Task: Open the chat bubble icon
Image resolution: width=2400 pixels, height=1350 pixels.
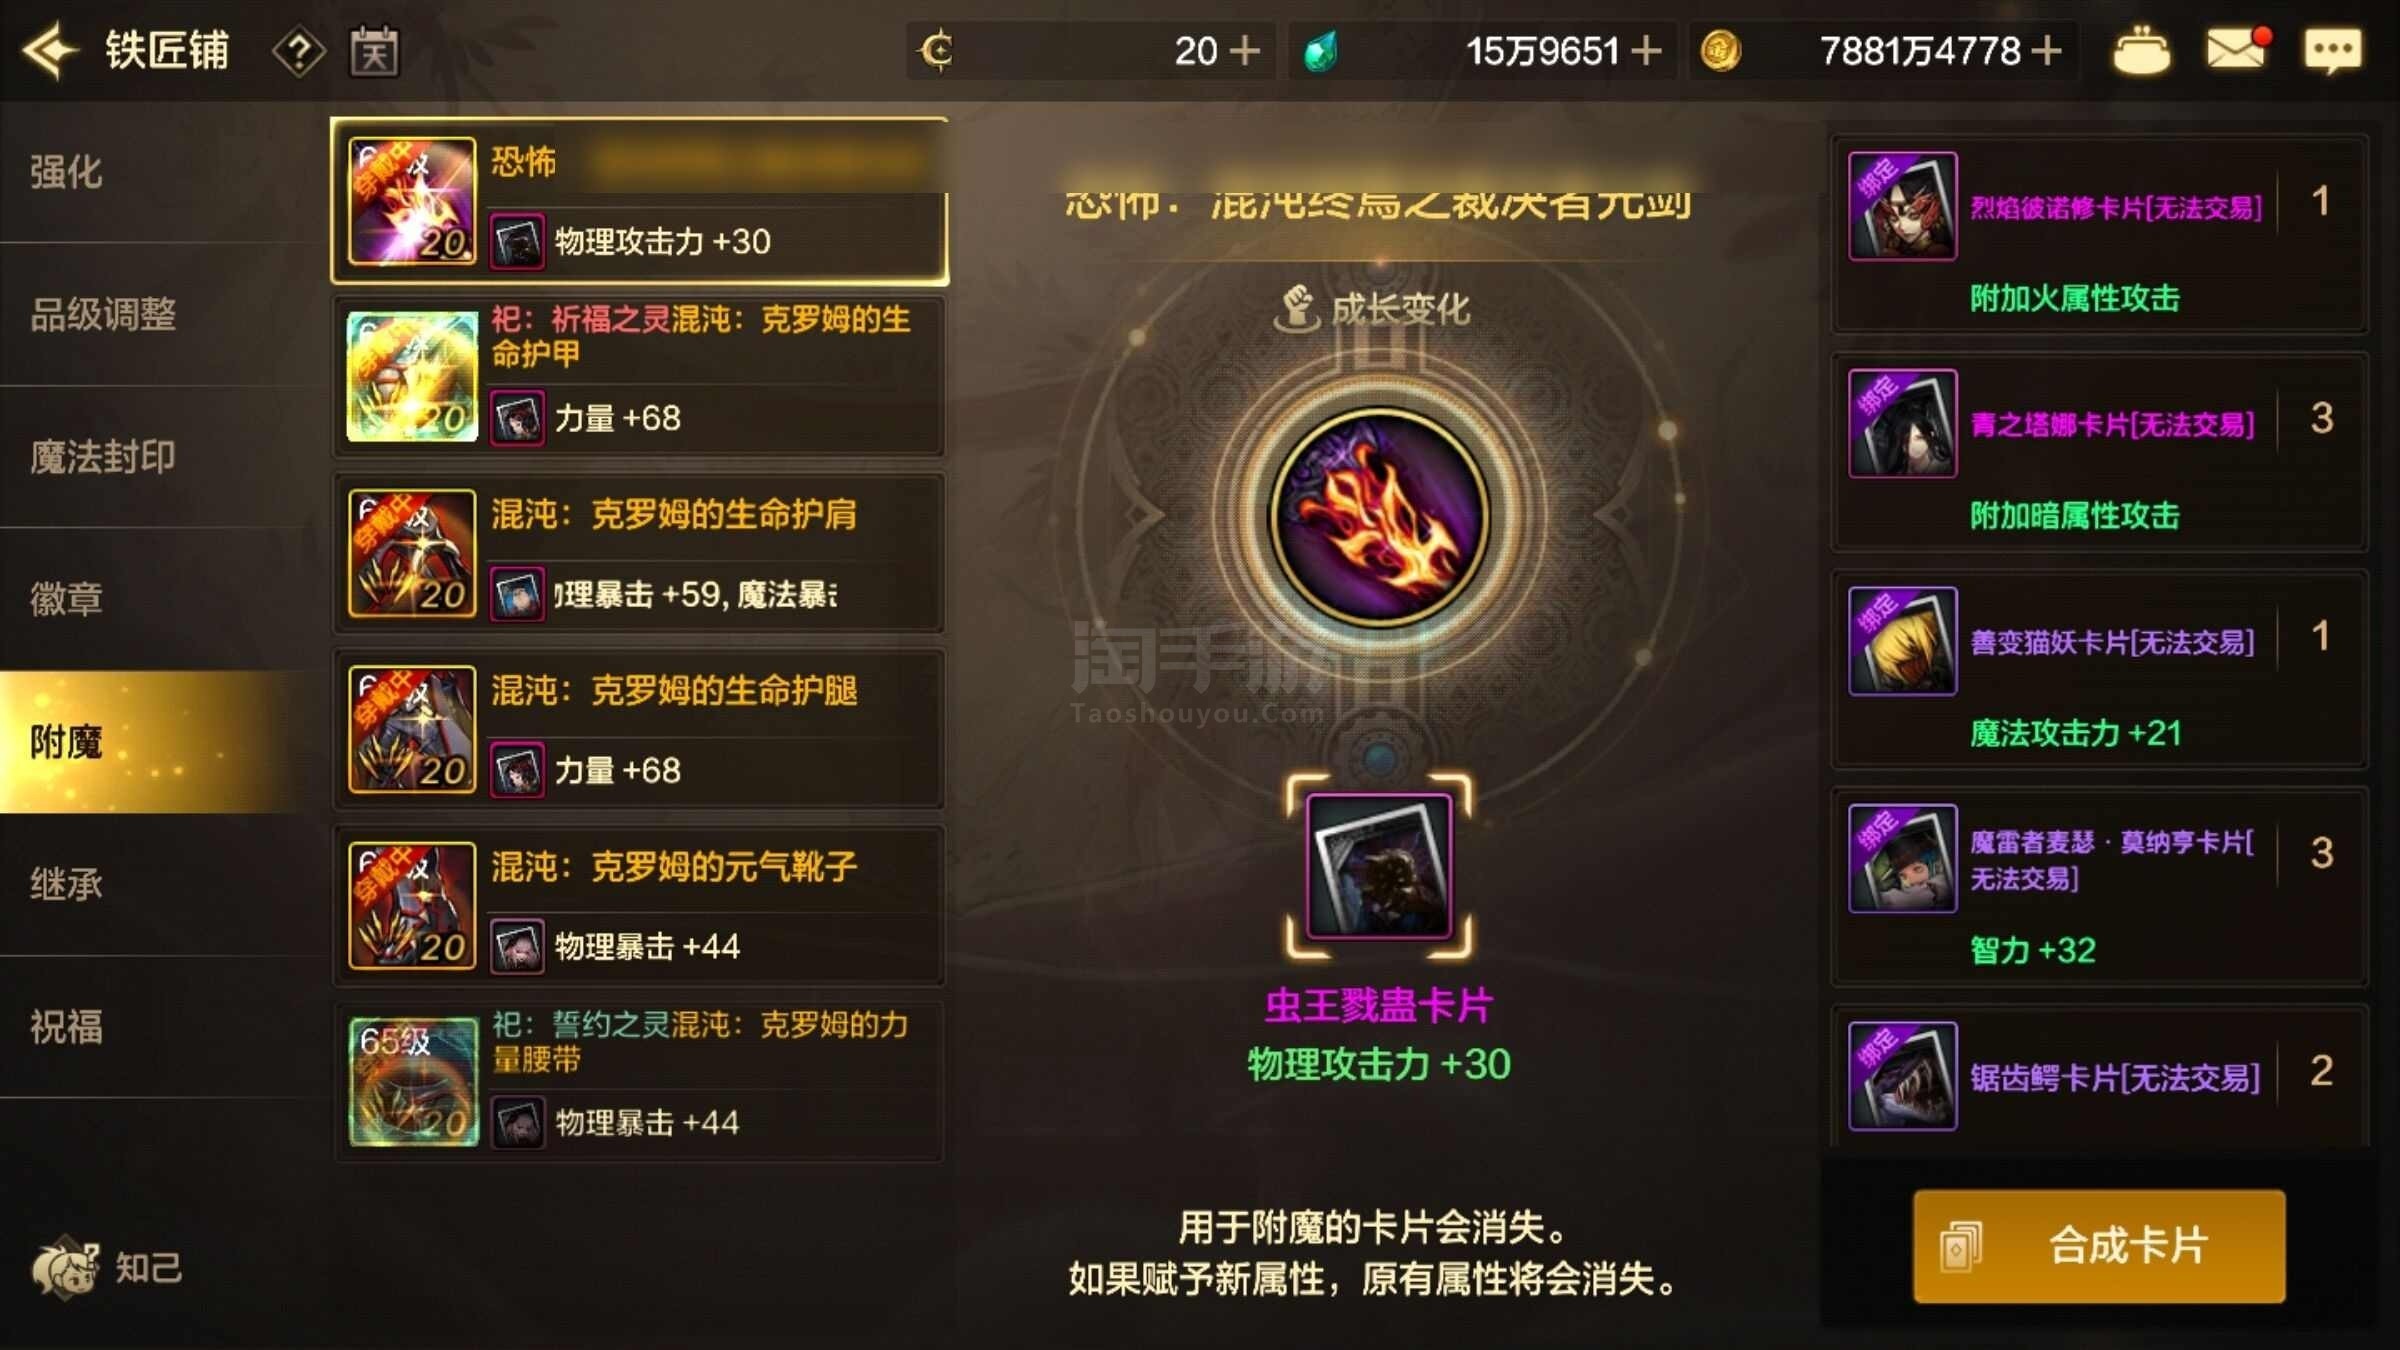Action: pyautogui.click(x=2333, y=50)
